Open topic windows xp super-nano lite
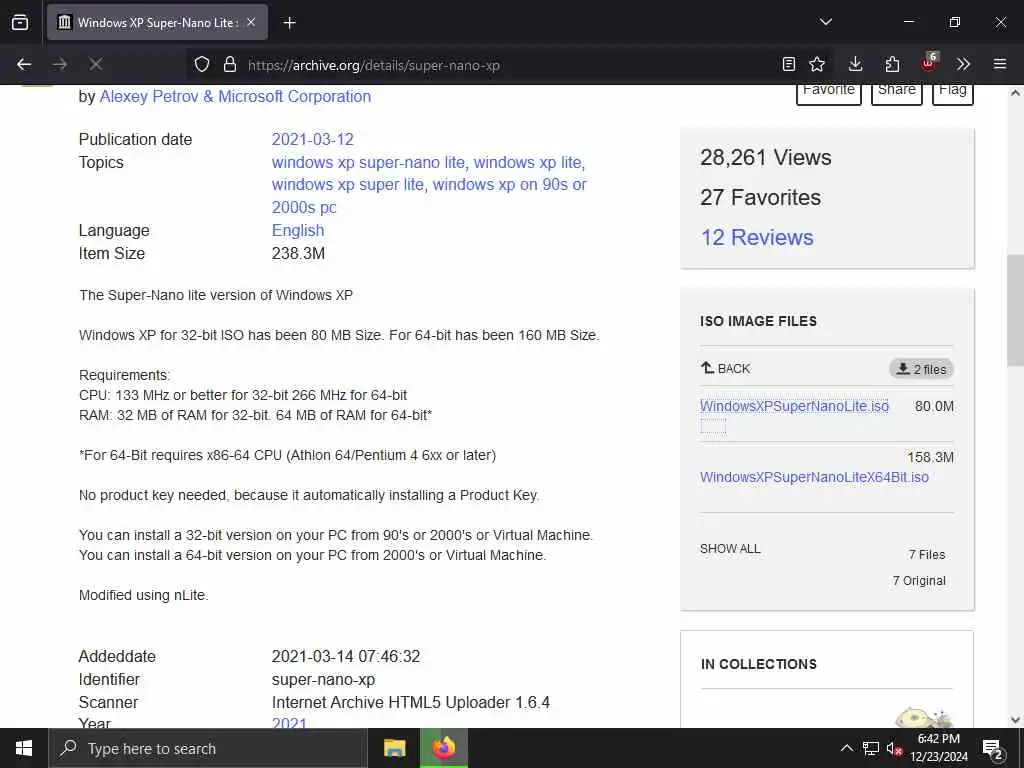 click(x=368, y=163)
